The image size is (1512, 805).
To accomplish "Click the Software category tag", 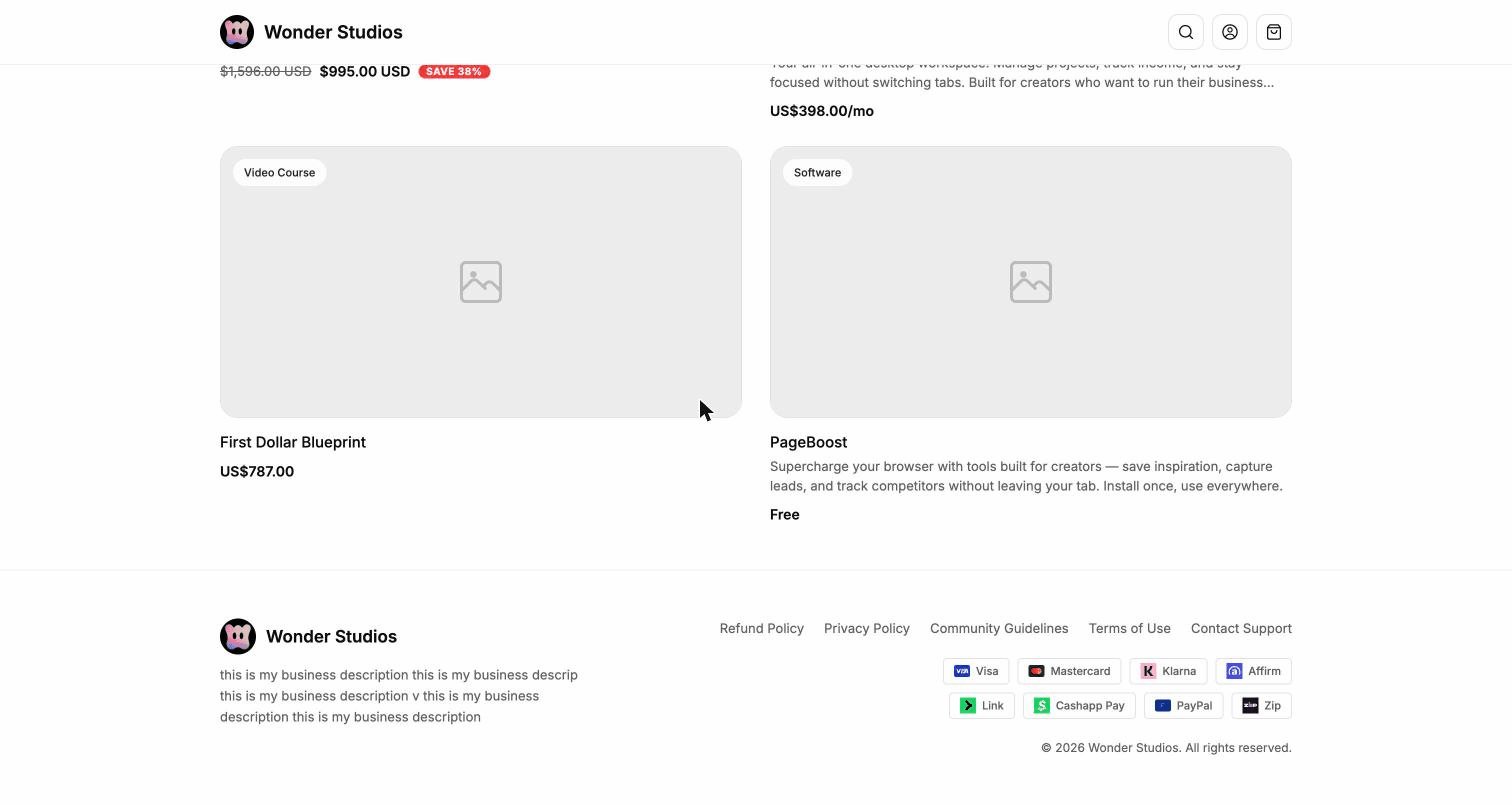I will point(817,172).
